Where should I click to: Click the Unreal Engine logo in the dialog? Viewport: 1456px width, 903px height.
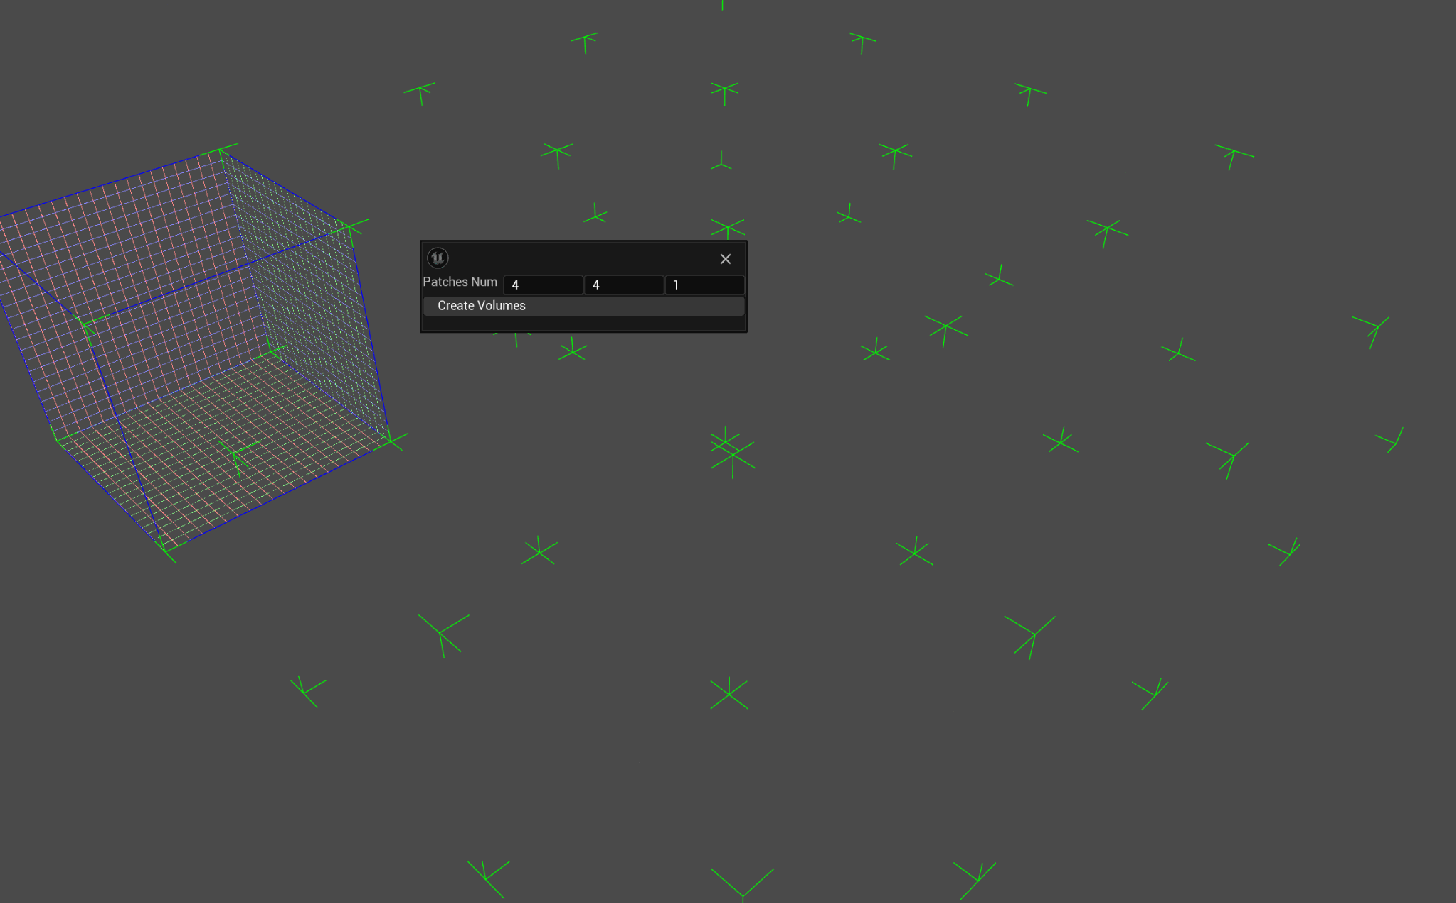click(x=437, y=258)
